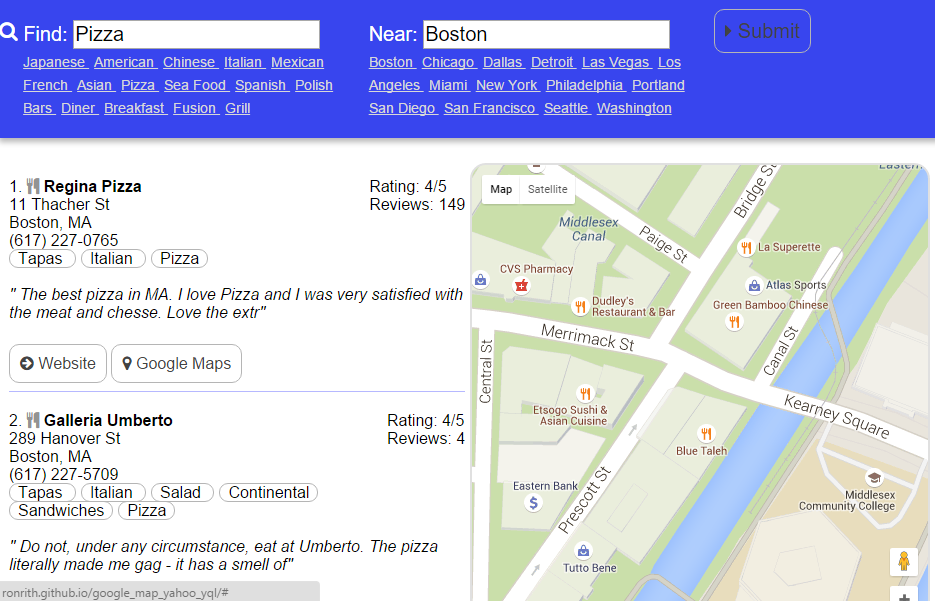Select the Etsogo Sushi restaurant marker

[585, 393]
